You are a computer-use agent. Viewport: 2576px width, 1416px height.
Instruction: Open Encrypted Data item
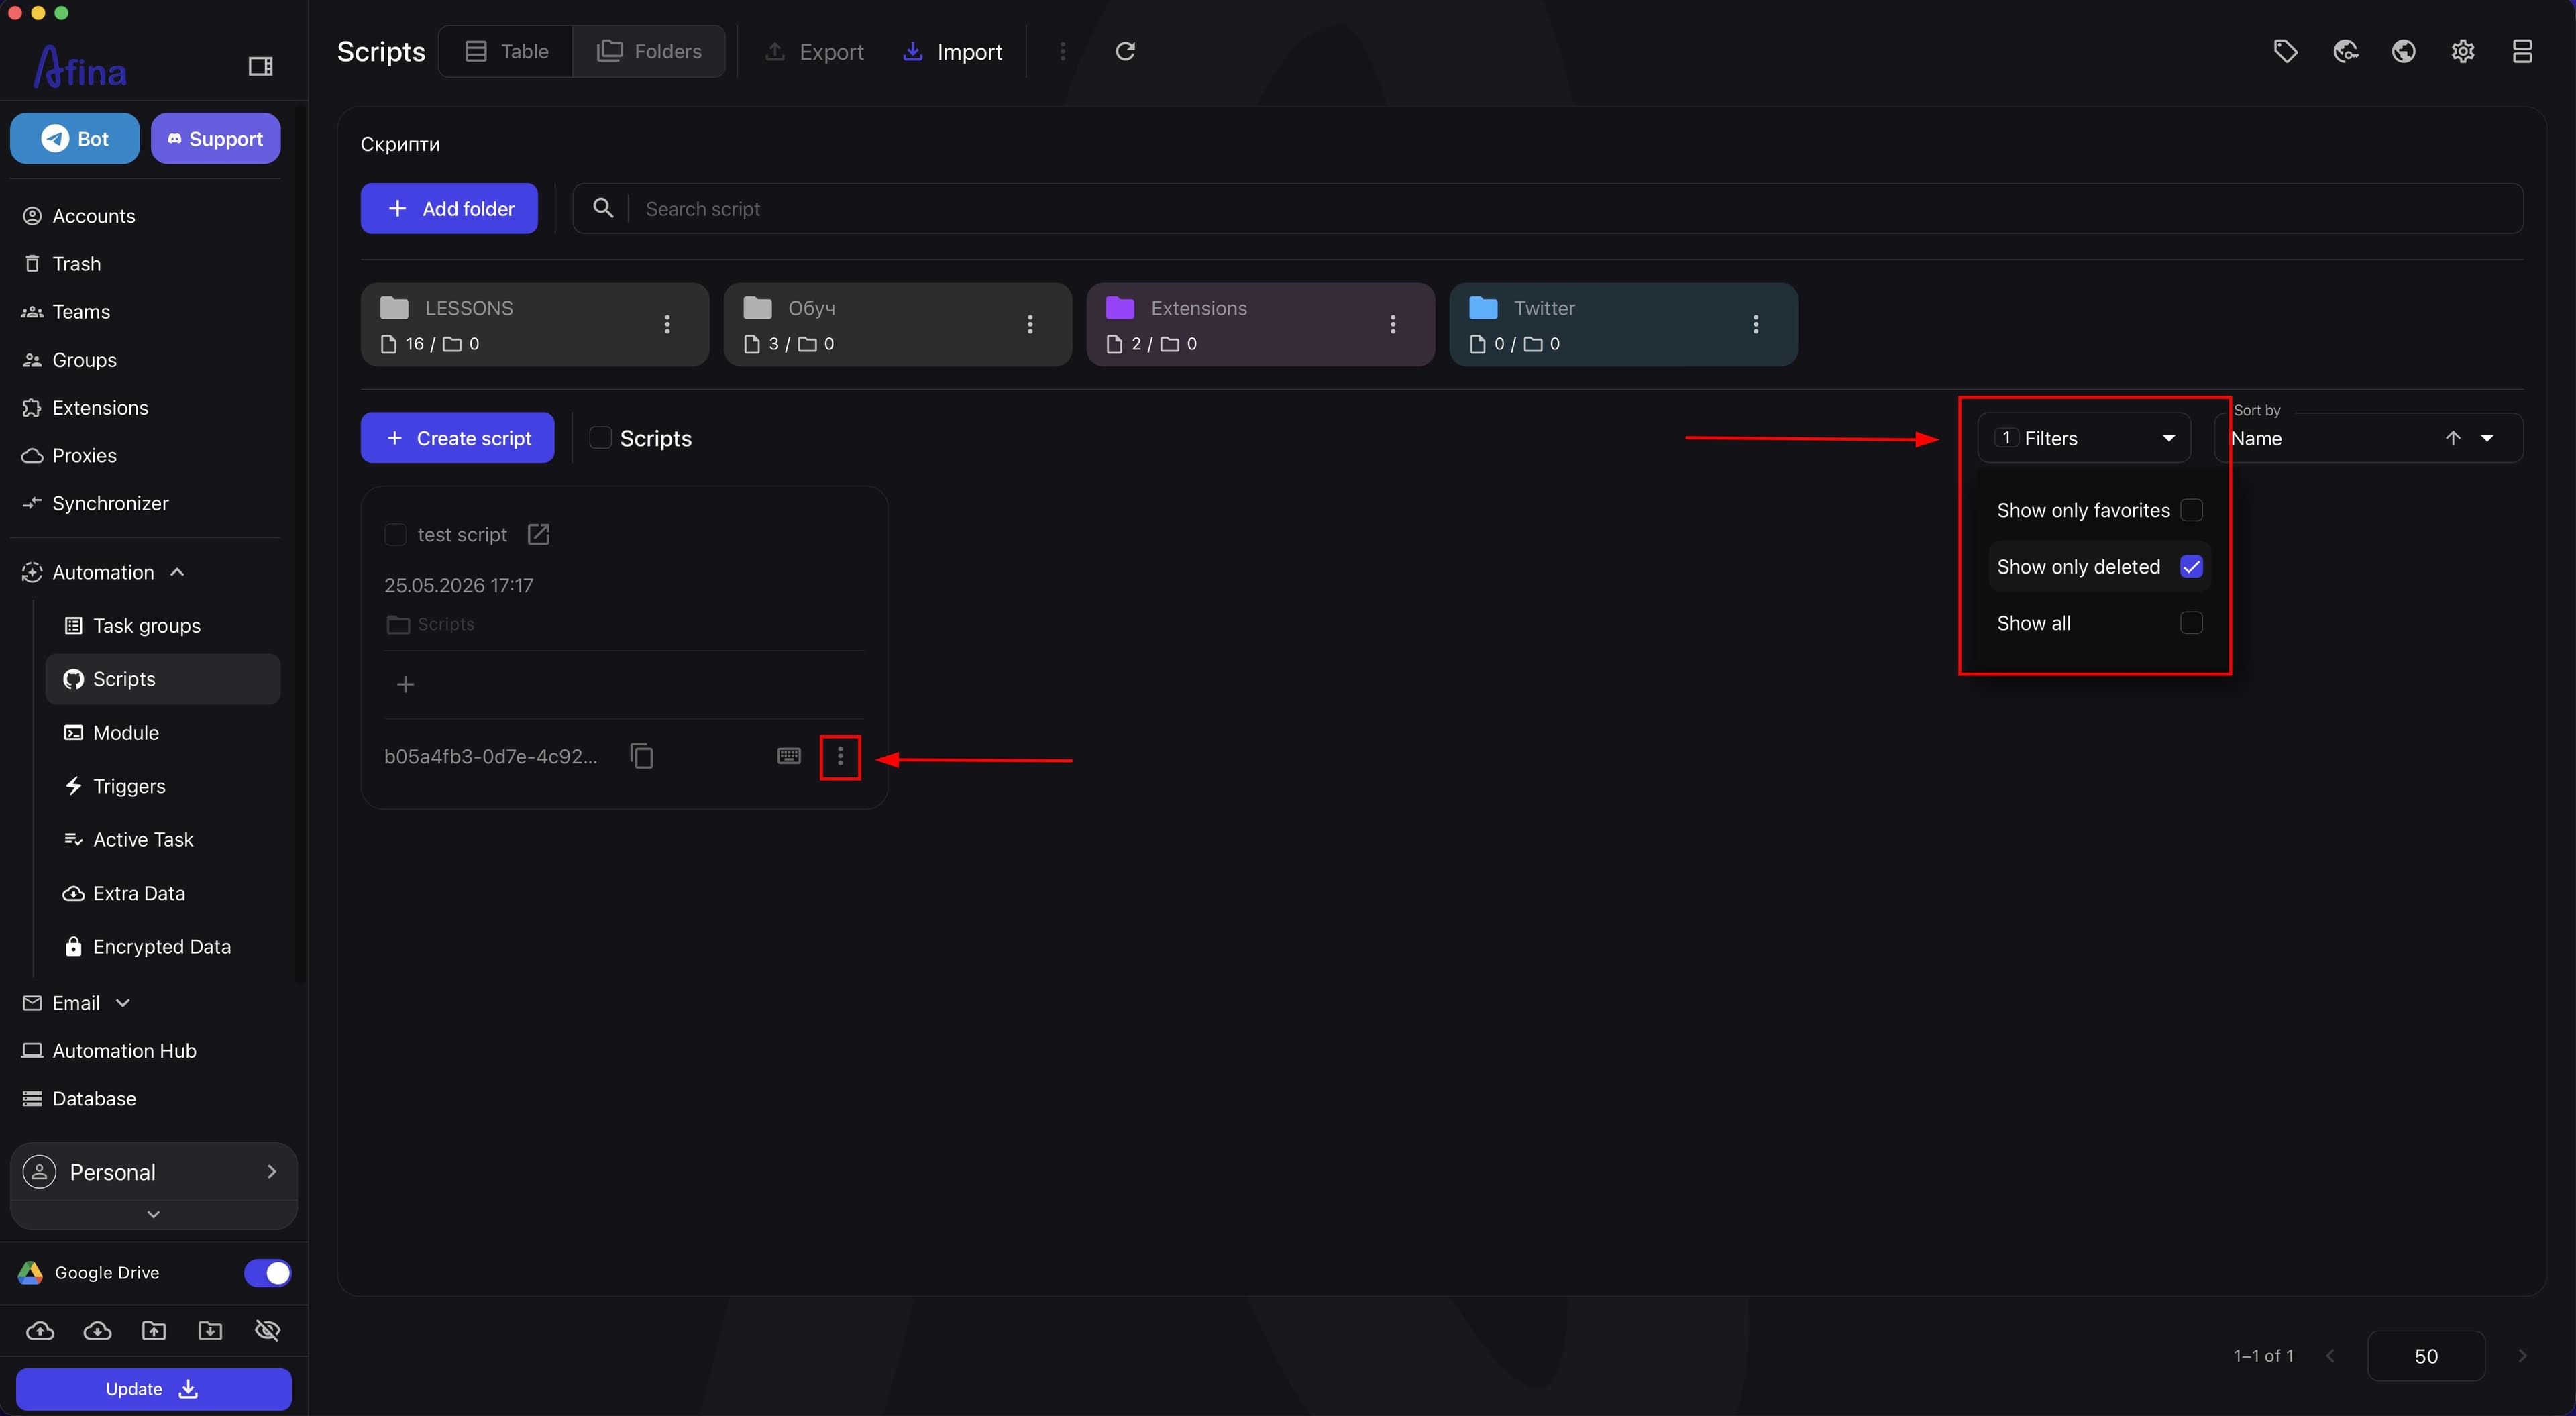(x=161, y=946)
